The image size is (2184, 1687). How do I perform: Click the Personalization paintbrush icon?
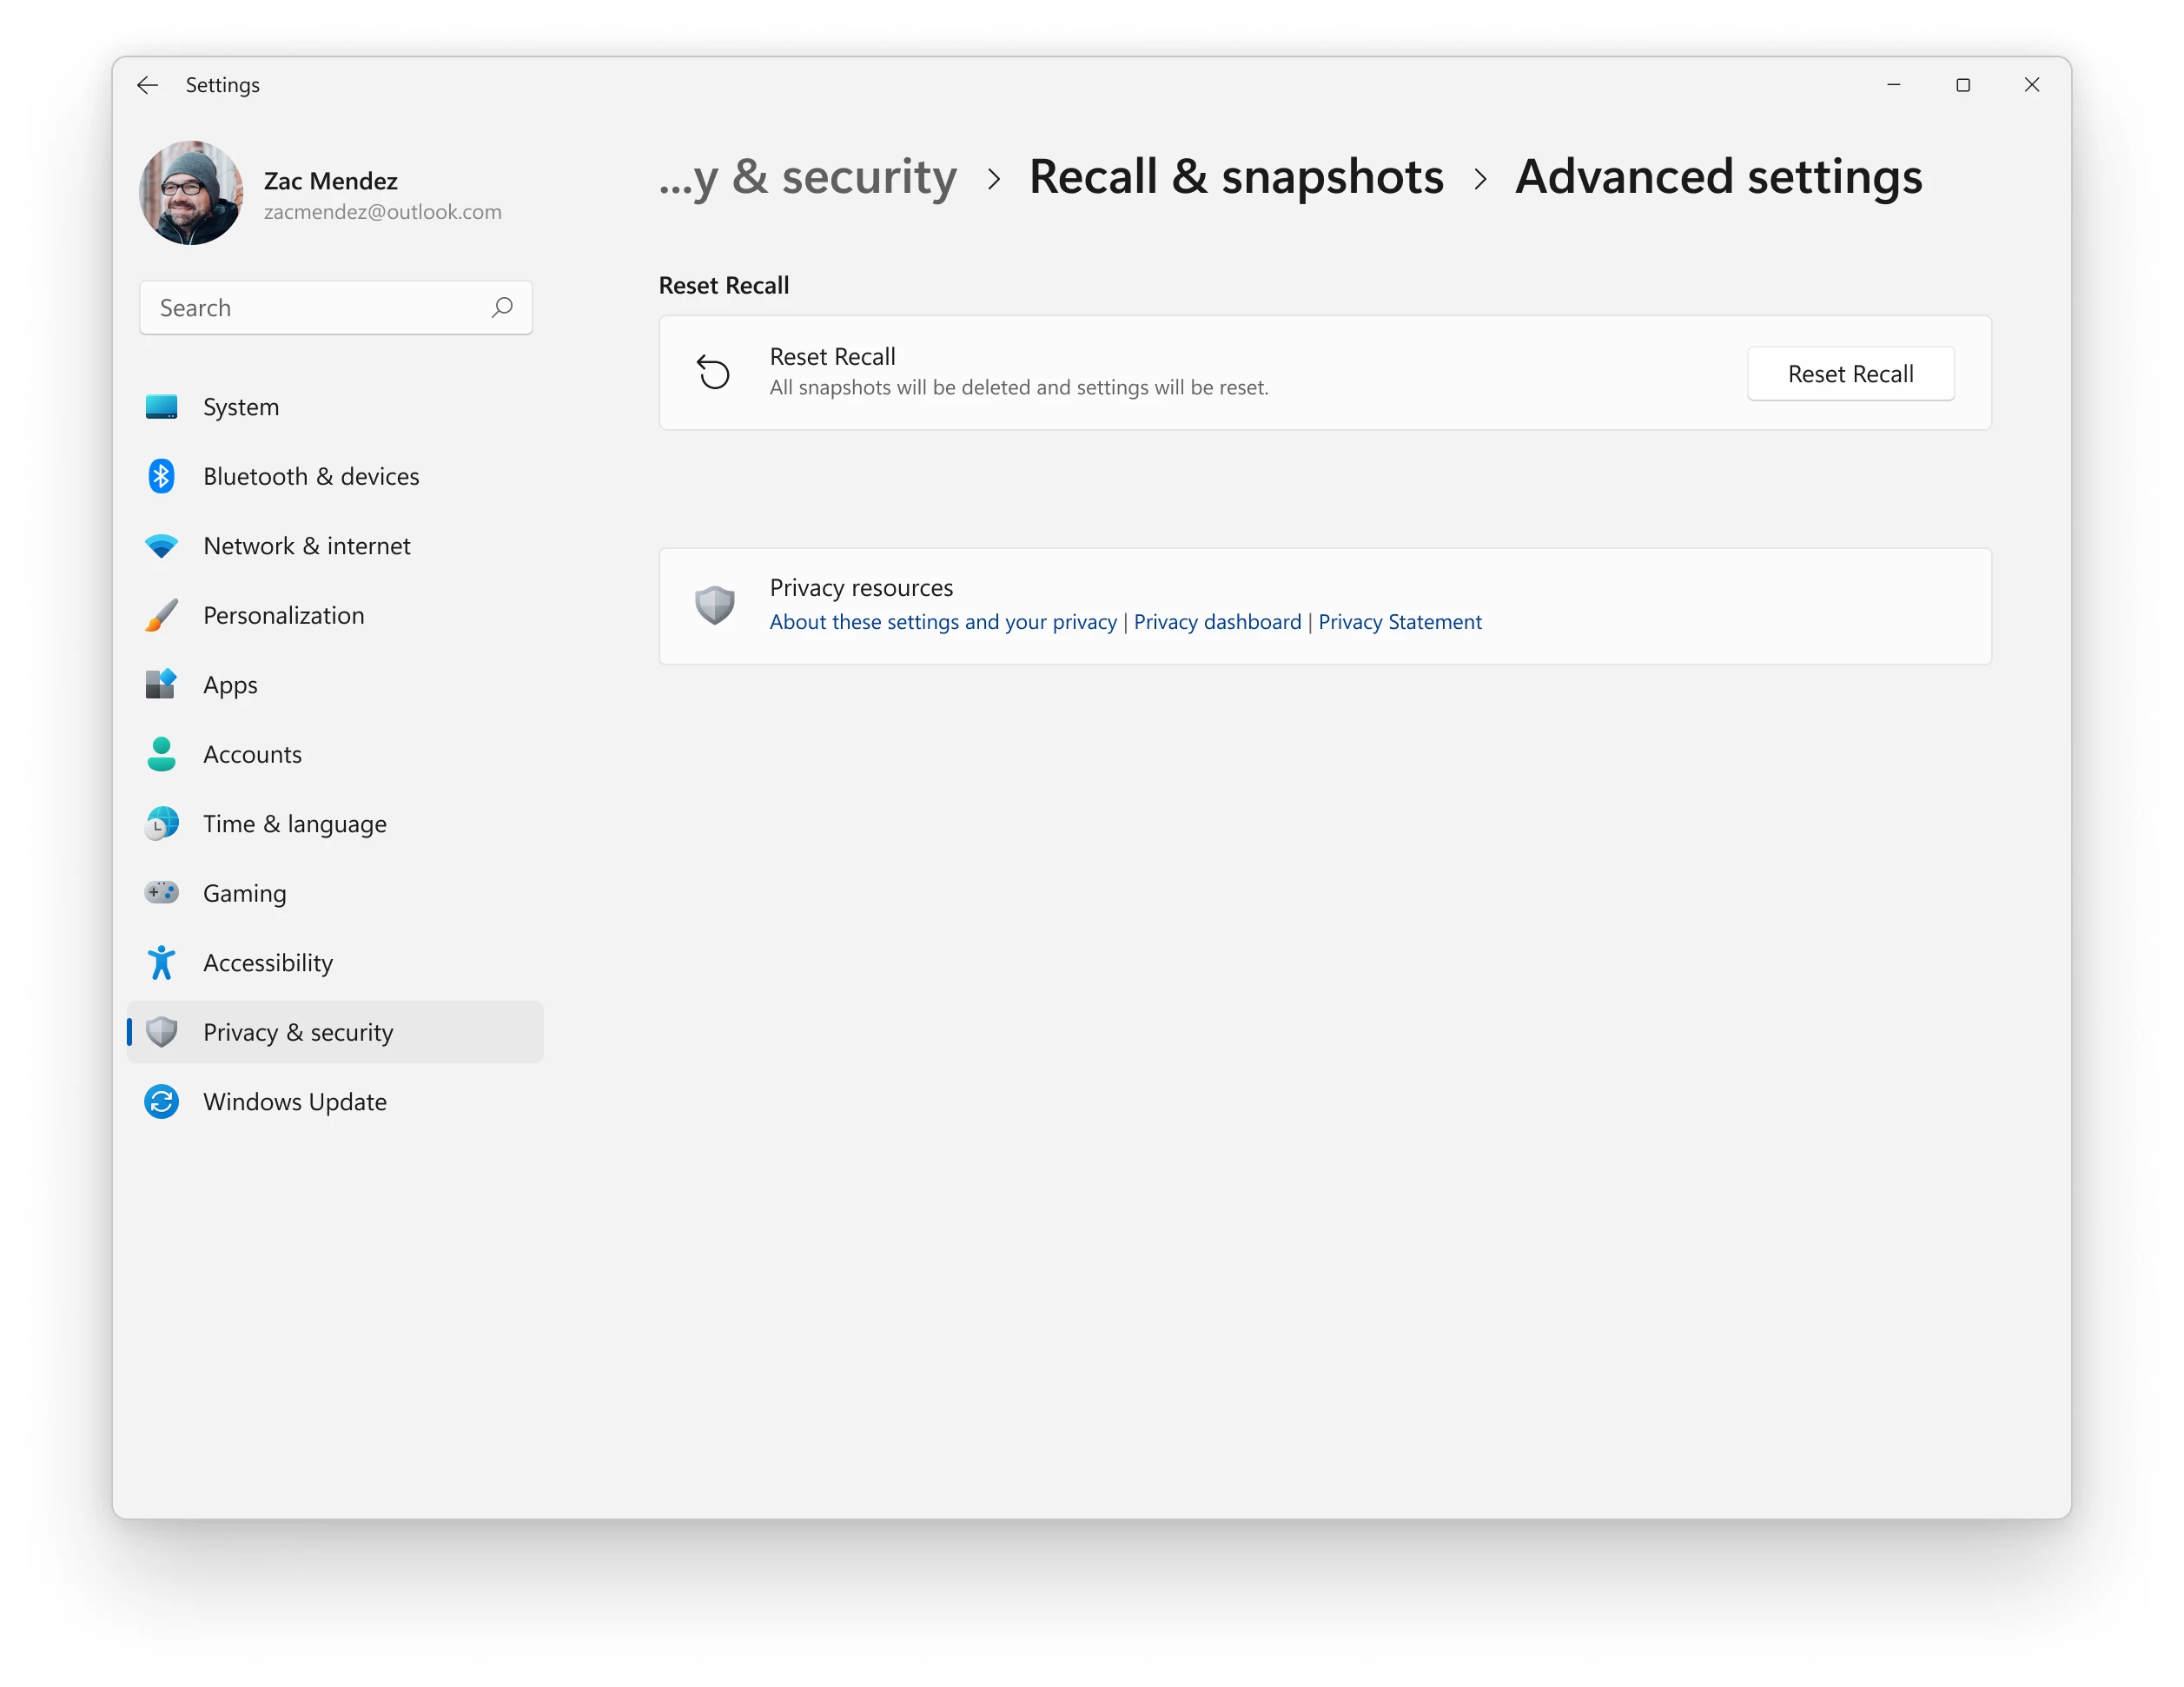coord(161,615)
